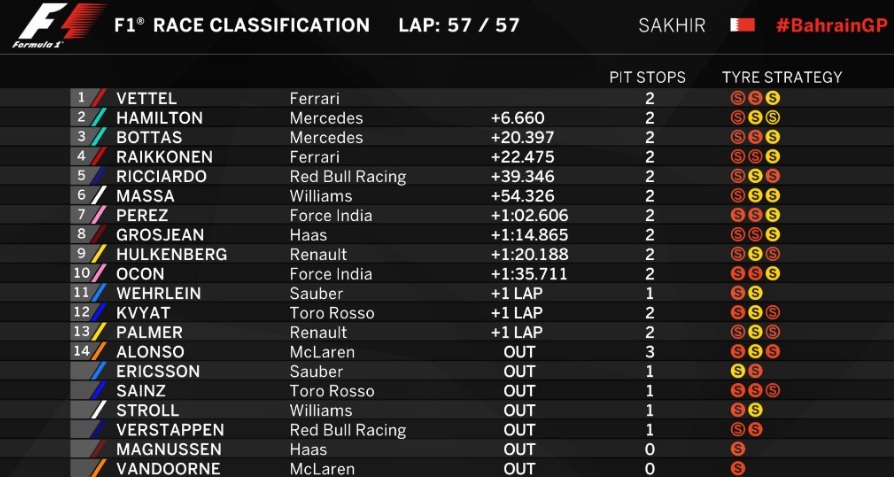894x477 pixels.
Task: Click Massa's Williams team name
Action: point(321,196)
